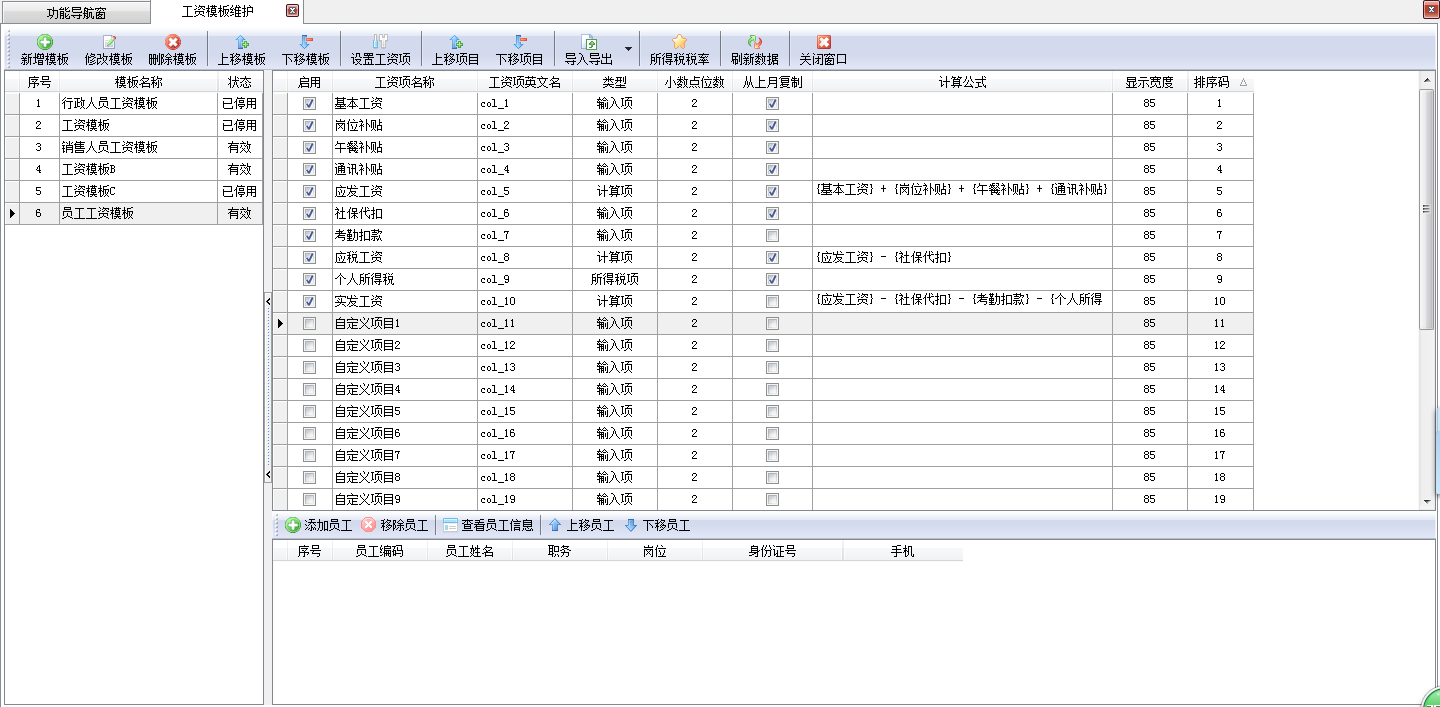
Task: Open the 导入导出 dropdown arrow
Action: click(628, 48)
